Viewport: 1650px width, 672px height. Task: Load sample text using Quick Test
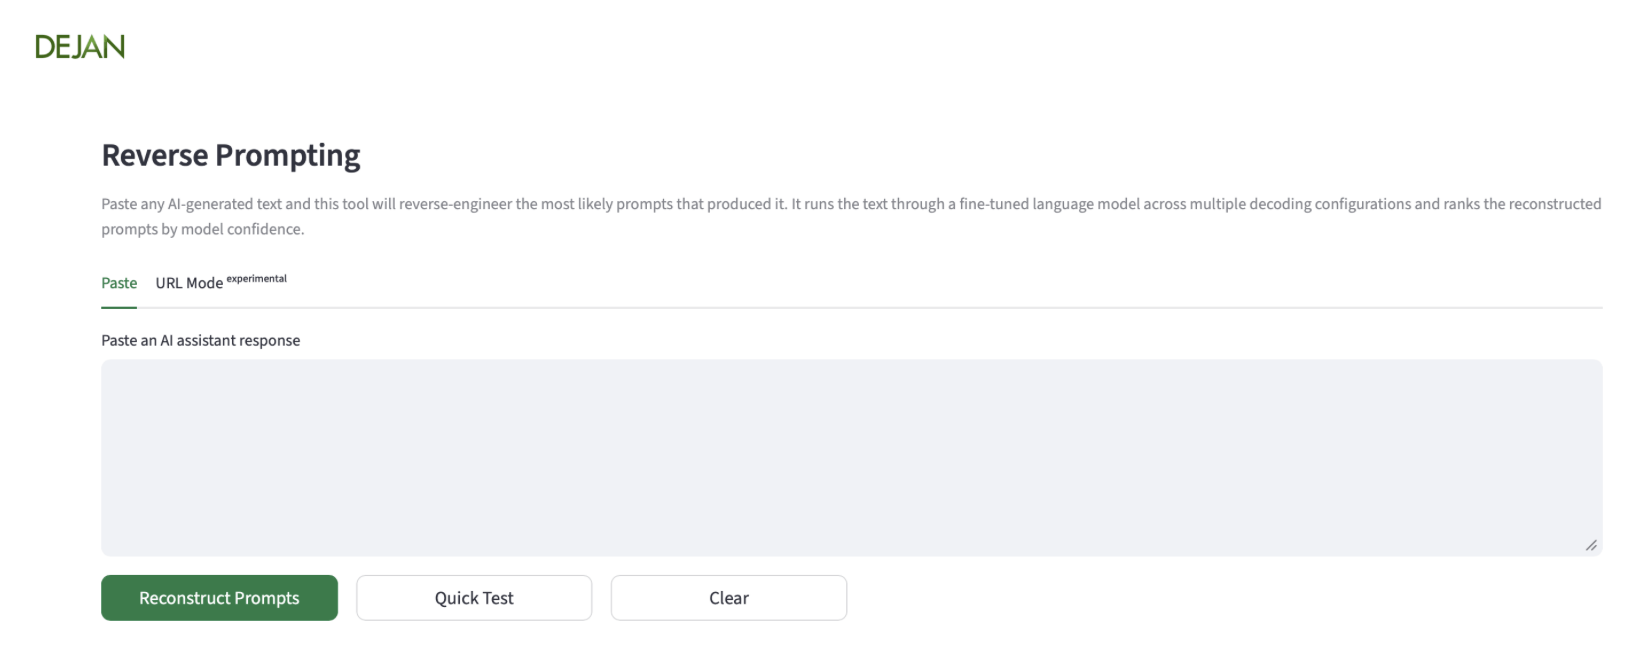pyautogui.click(x=474, y=598)
